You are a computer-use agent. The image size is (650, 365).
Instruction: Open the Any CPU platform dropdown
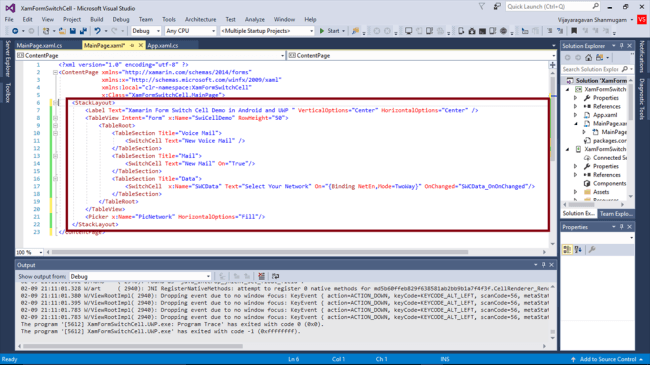coord(191,31)
